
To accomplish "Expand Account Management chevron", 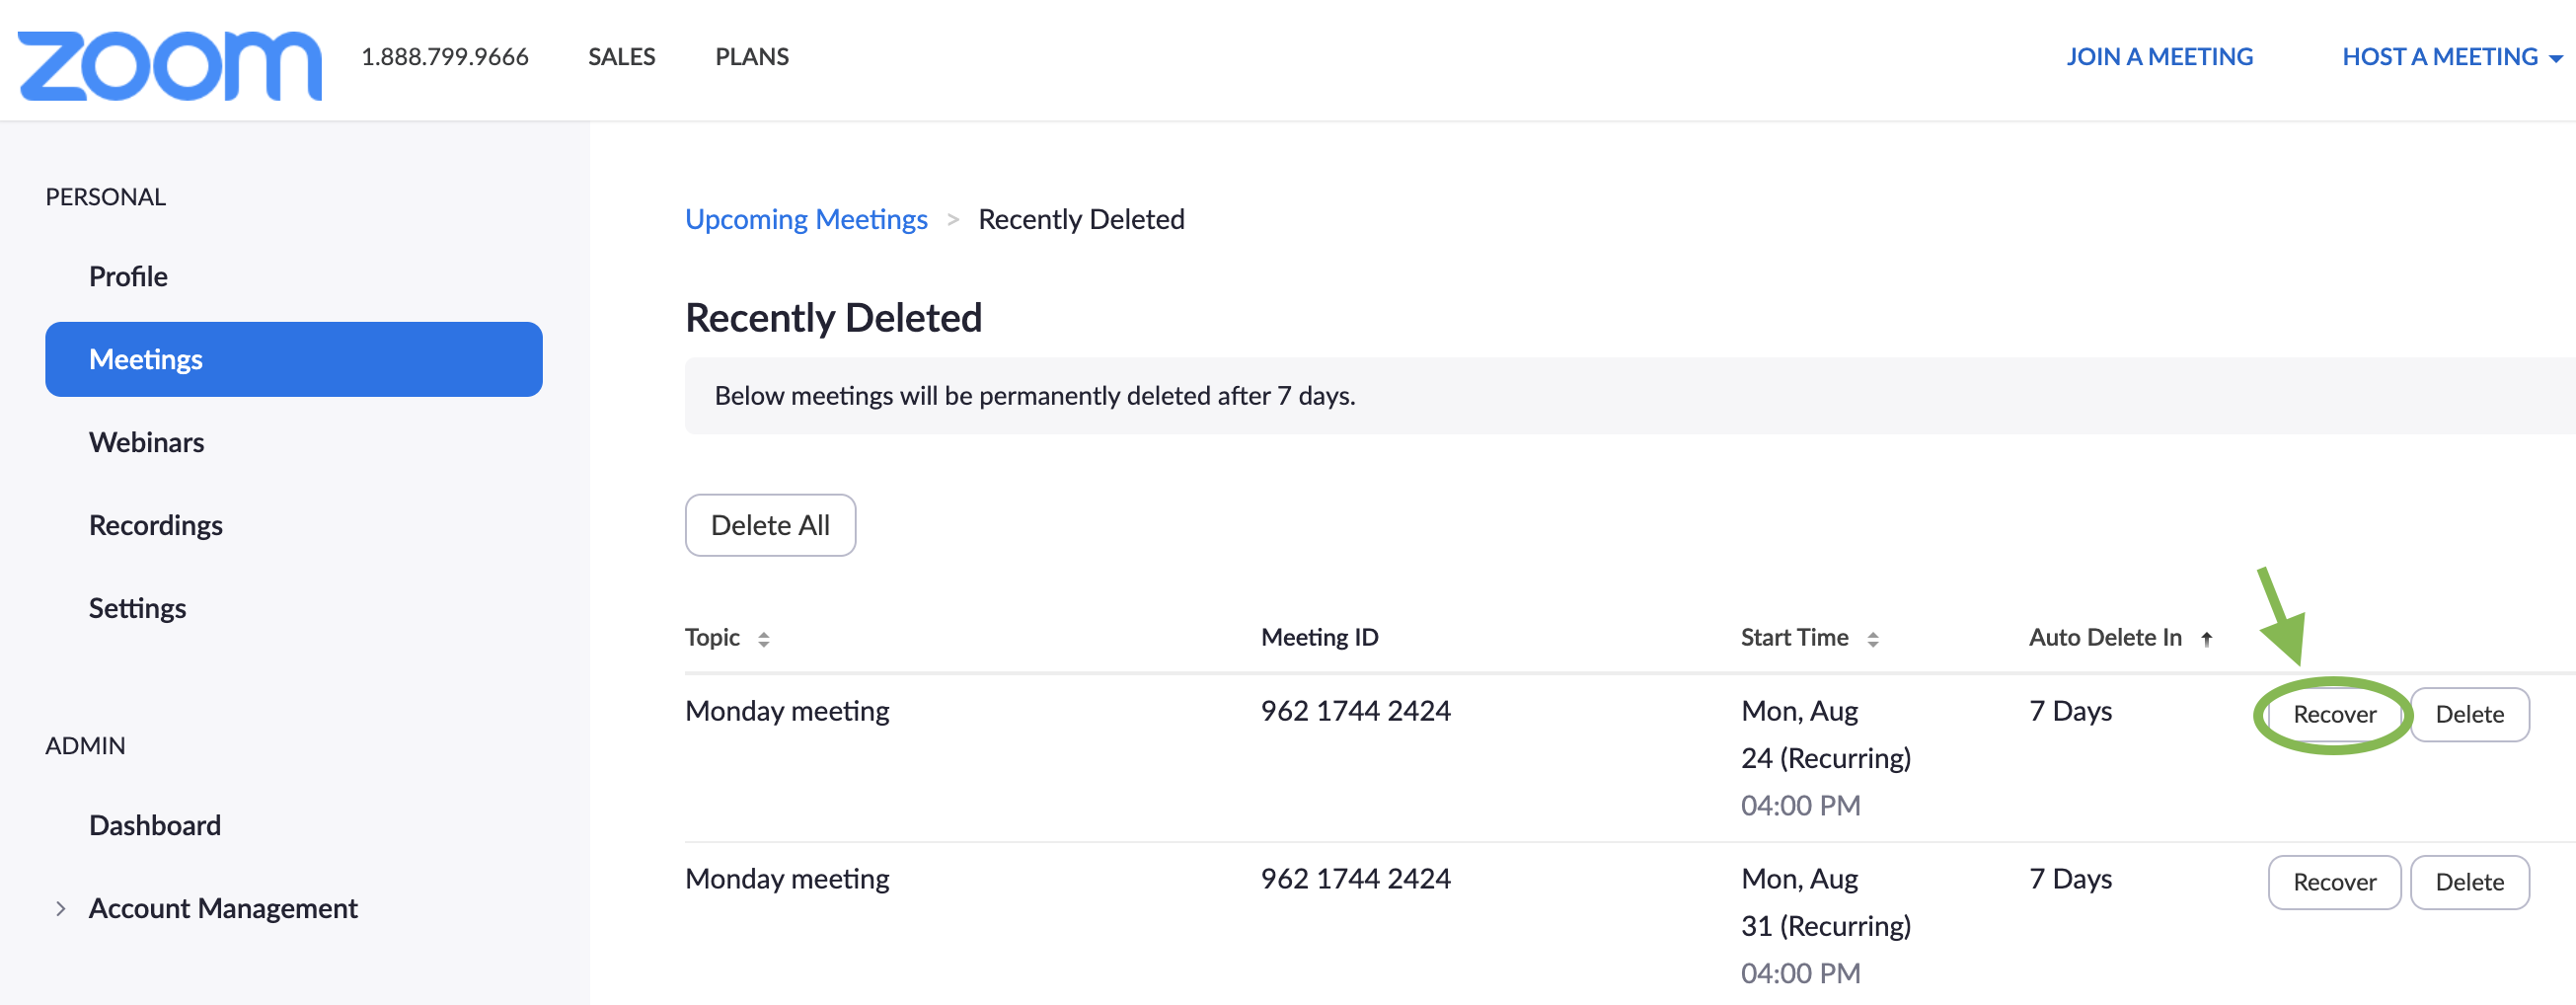I will 61,908.
